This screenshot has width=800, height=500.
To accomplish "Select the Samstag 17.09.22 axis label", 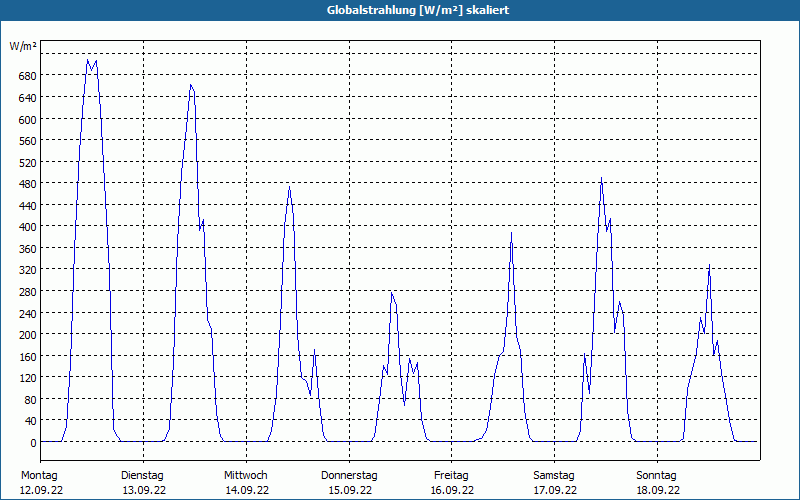I will click(555, 483).
